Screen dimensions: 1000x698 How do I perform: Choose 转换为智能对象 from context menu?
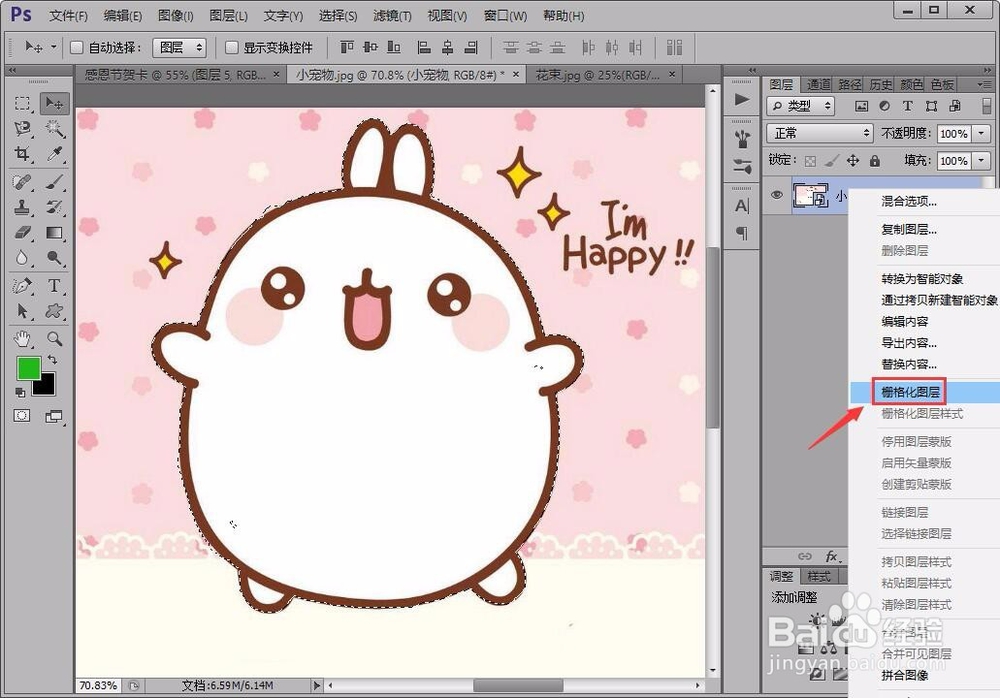coord(922,279)
